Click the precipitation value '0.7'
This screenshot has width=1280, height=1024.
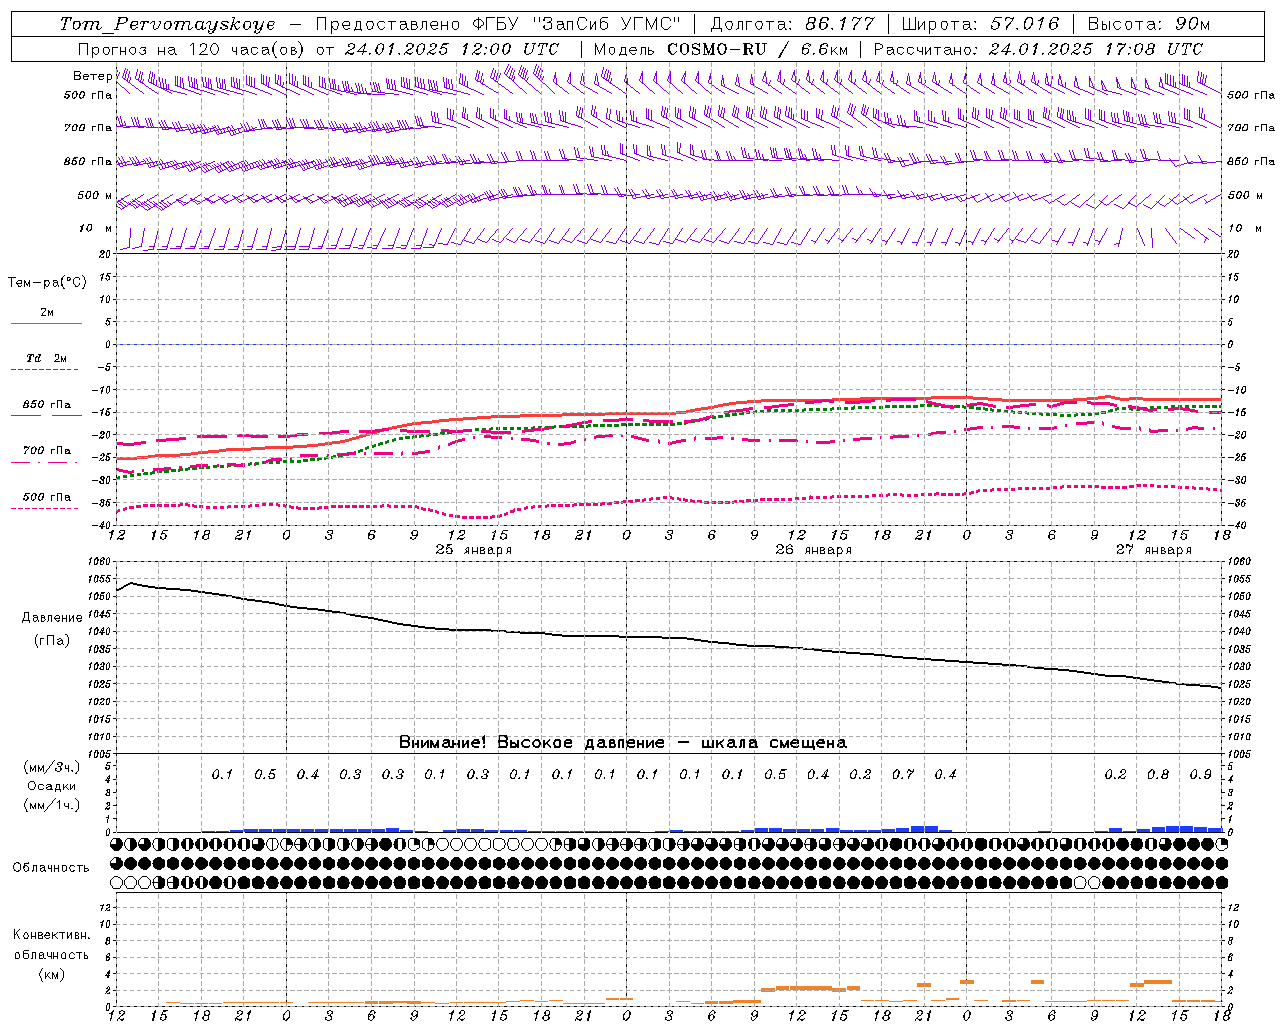click(902, 775)
